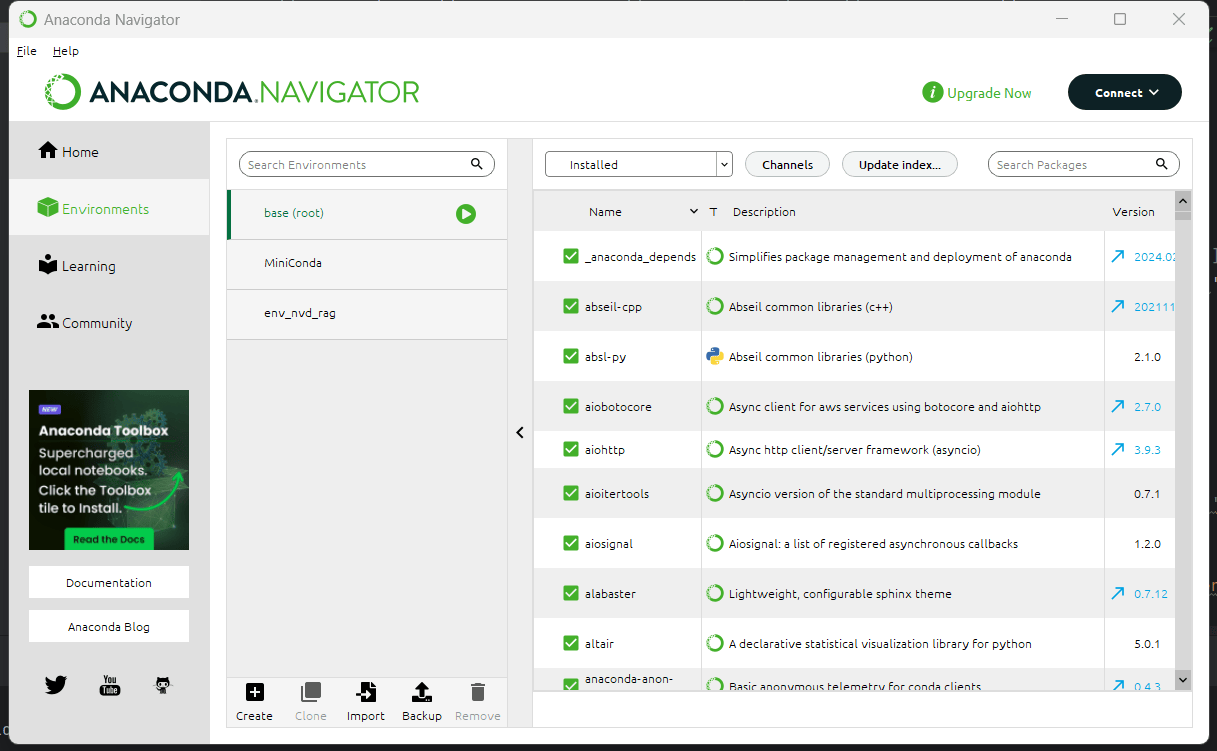This screenshot has height=751, width=1217.
Task: Open the Documentation link button
Action: [109, 582]
